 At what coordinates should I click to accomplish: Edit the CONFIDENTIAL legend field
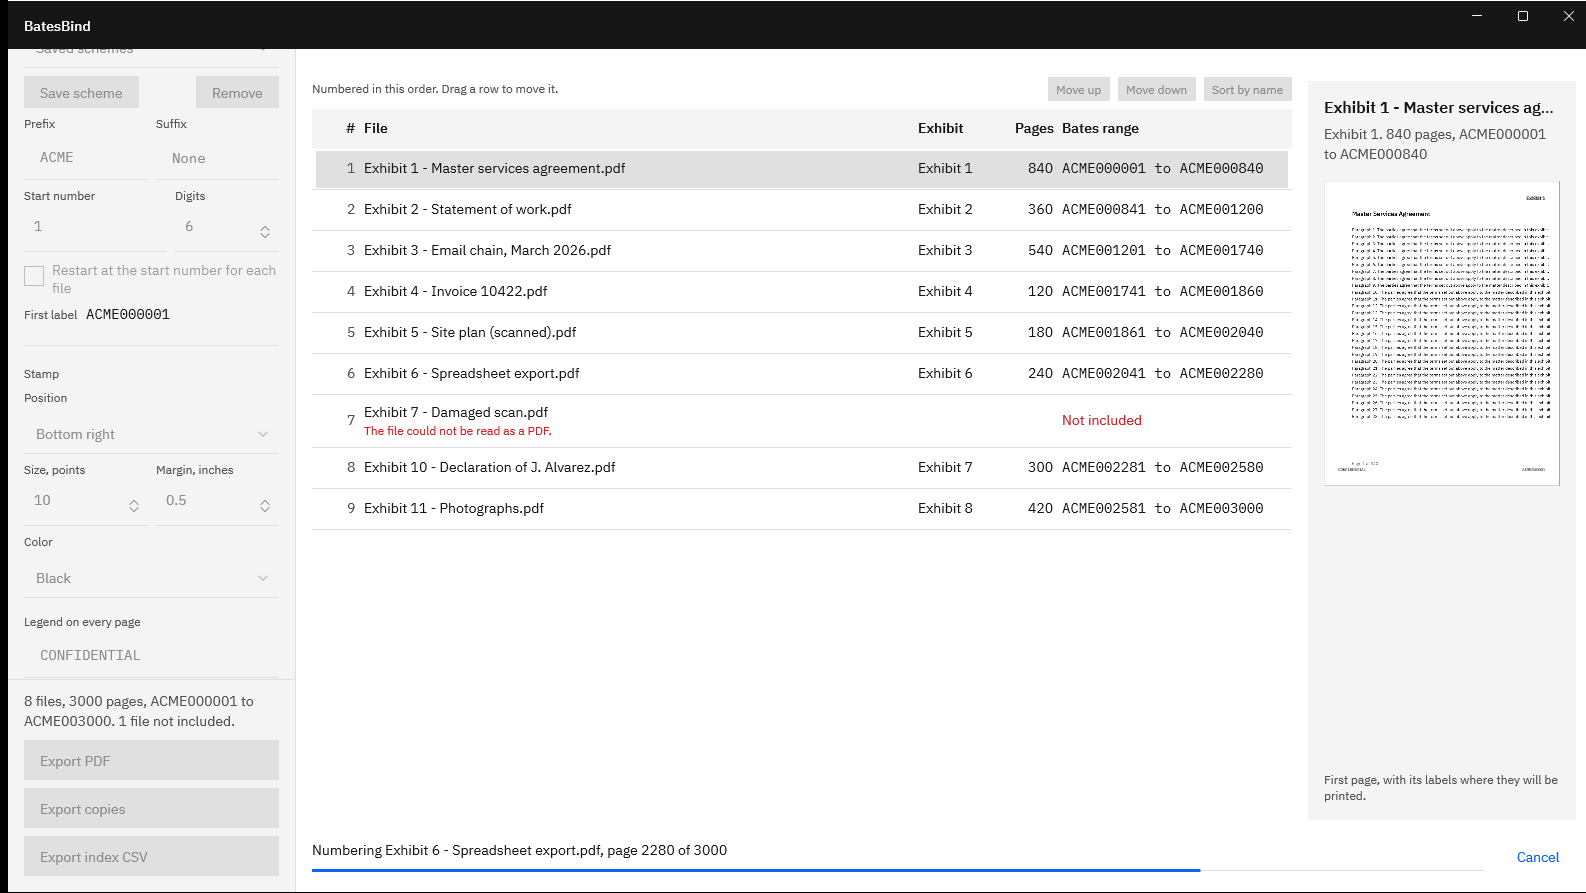click(x=151, y=655)
